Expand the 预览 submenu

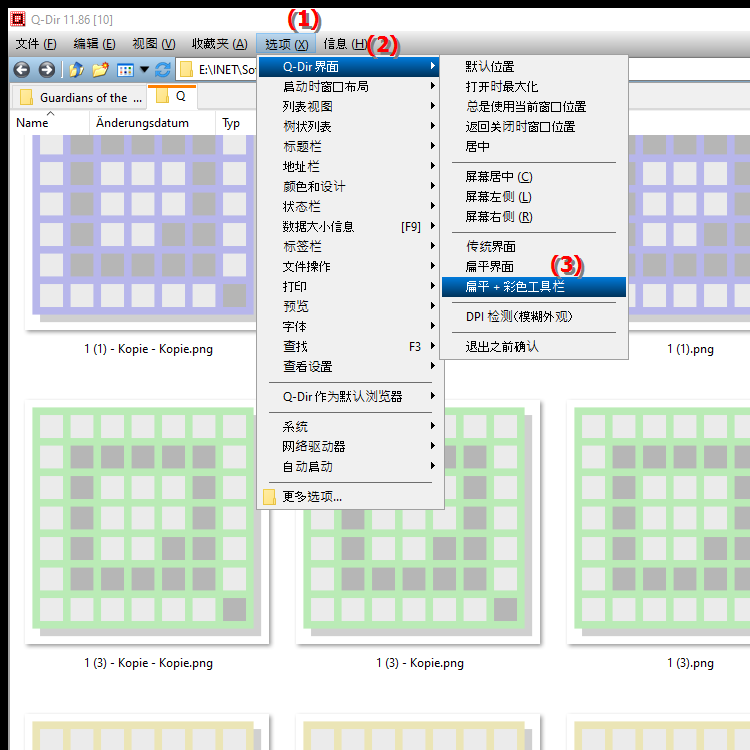(349, 307)
